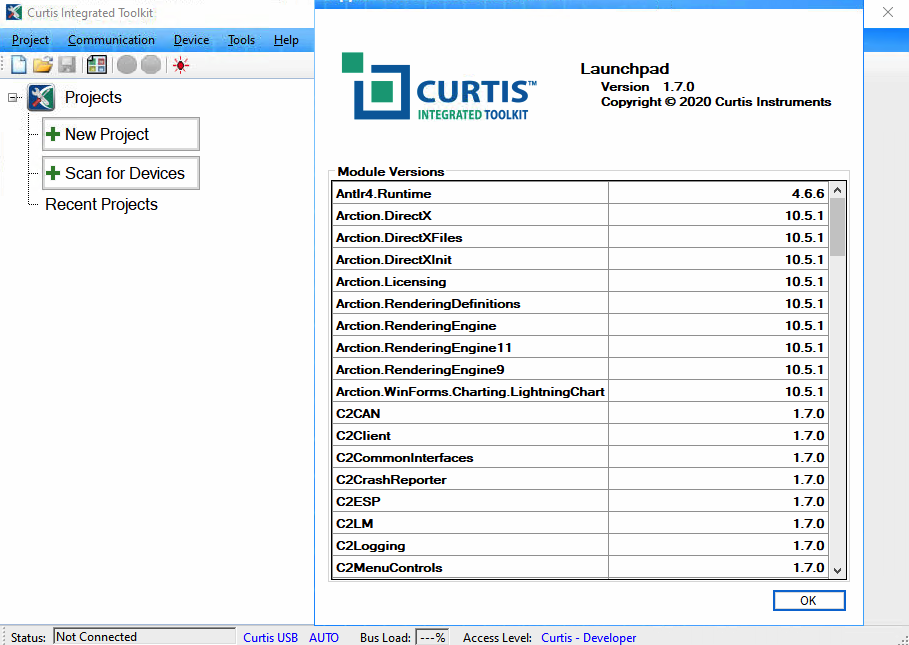
Task: Click the New Project button
Action: pos(120,134)
